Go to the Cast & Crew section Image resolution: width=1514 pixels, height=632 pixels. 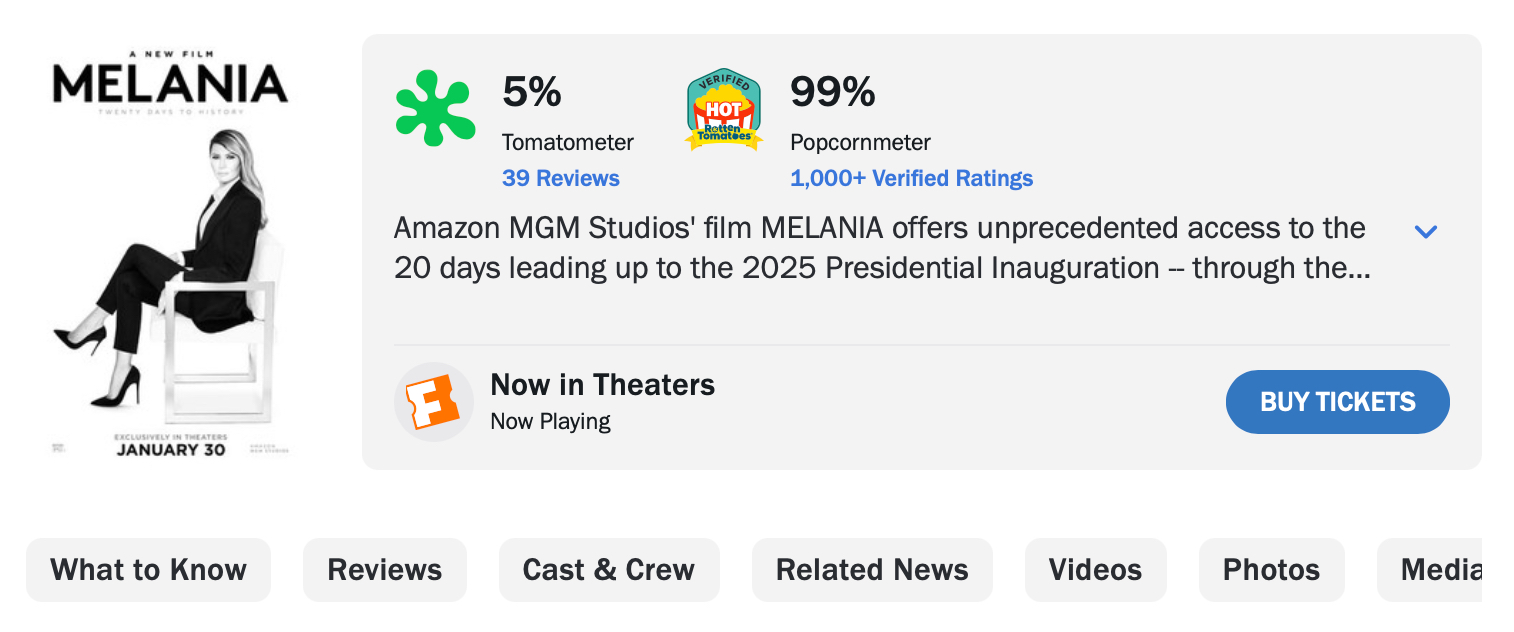pos(608,570)
